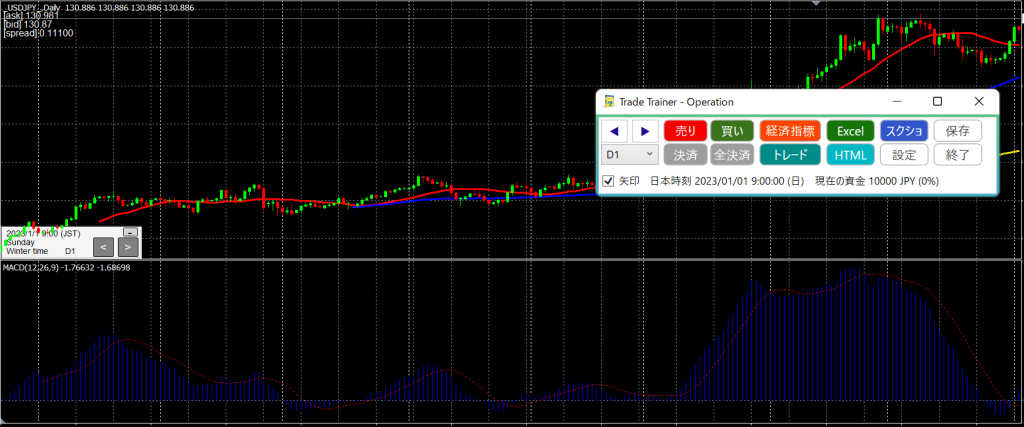Open 設定 settings
This screenshot has width=1024, height=427.
tap(904, 155)
